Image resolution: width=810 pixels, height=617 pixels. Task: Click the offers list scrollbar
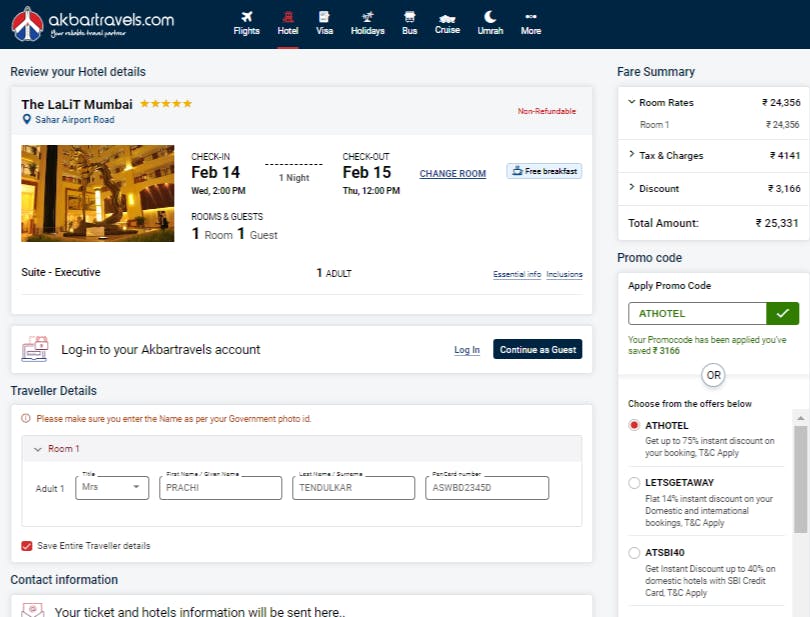(x=800, y=479)
